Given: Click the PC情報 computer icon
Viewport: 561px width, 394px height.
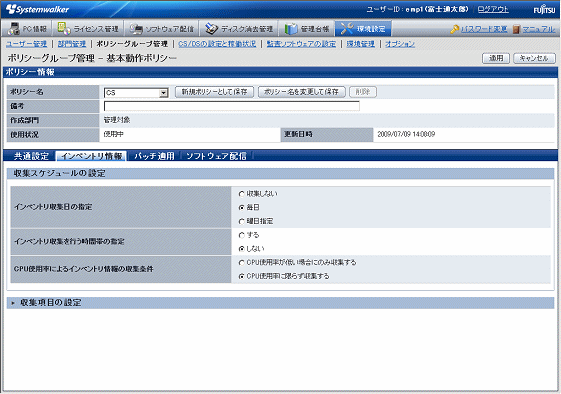Looking at the screenshot, I should click(14, 29).
